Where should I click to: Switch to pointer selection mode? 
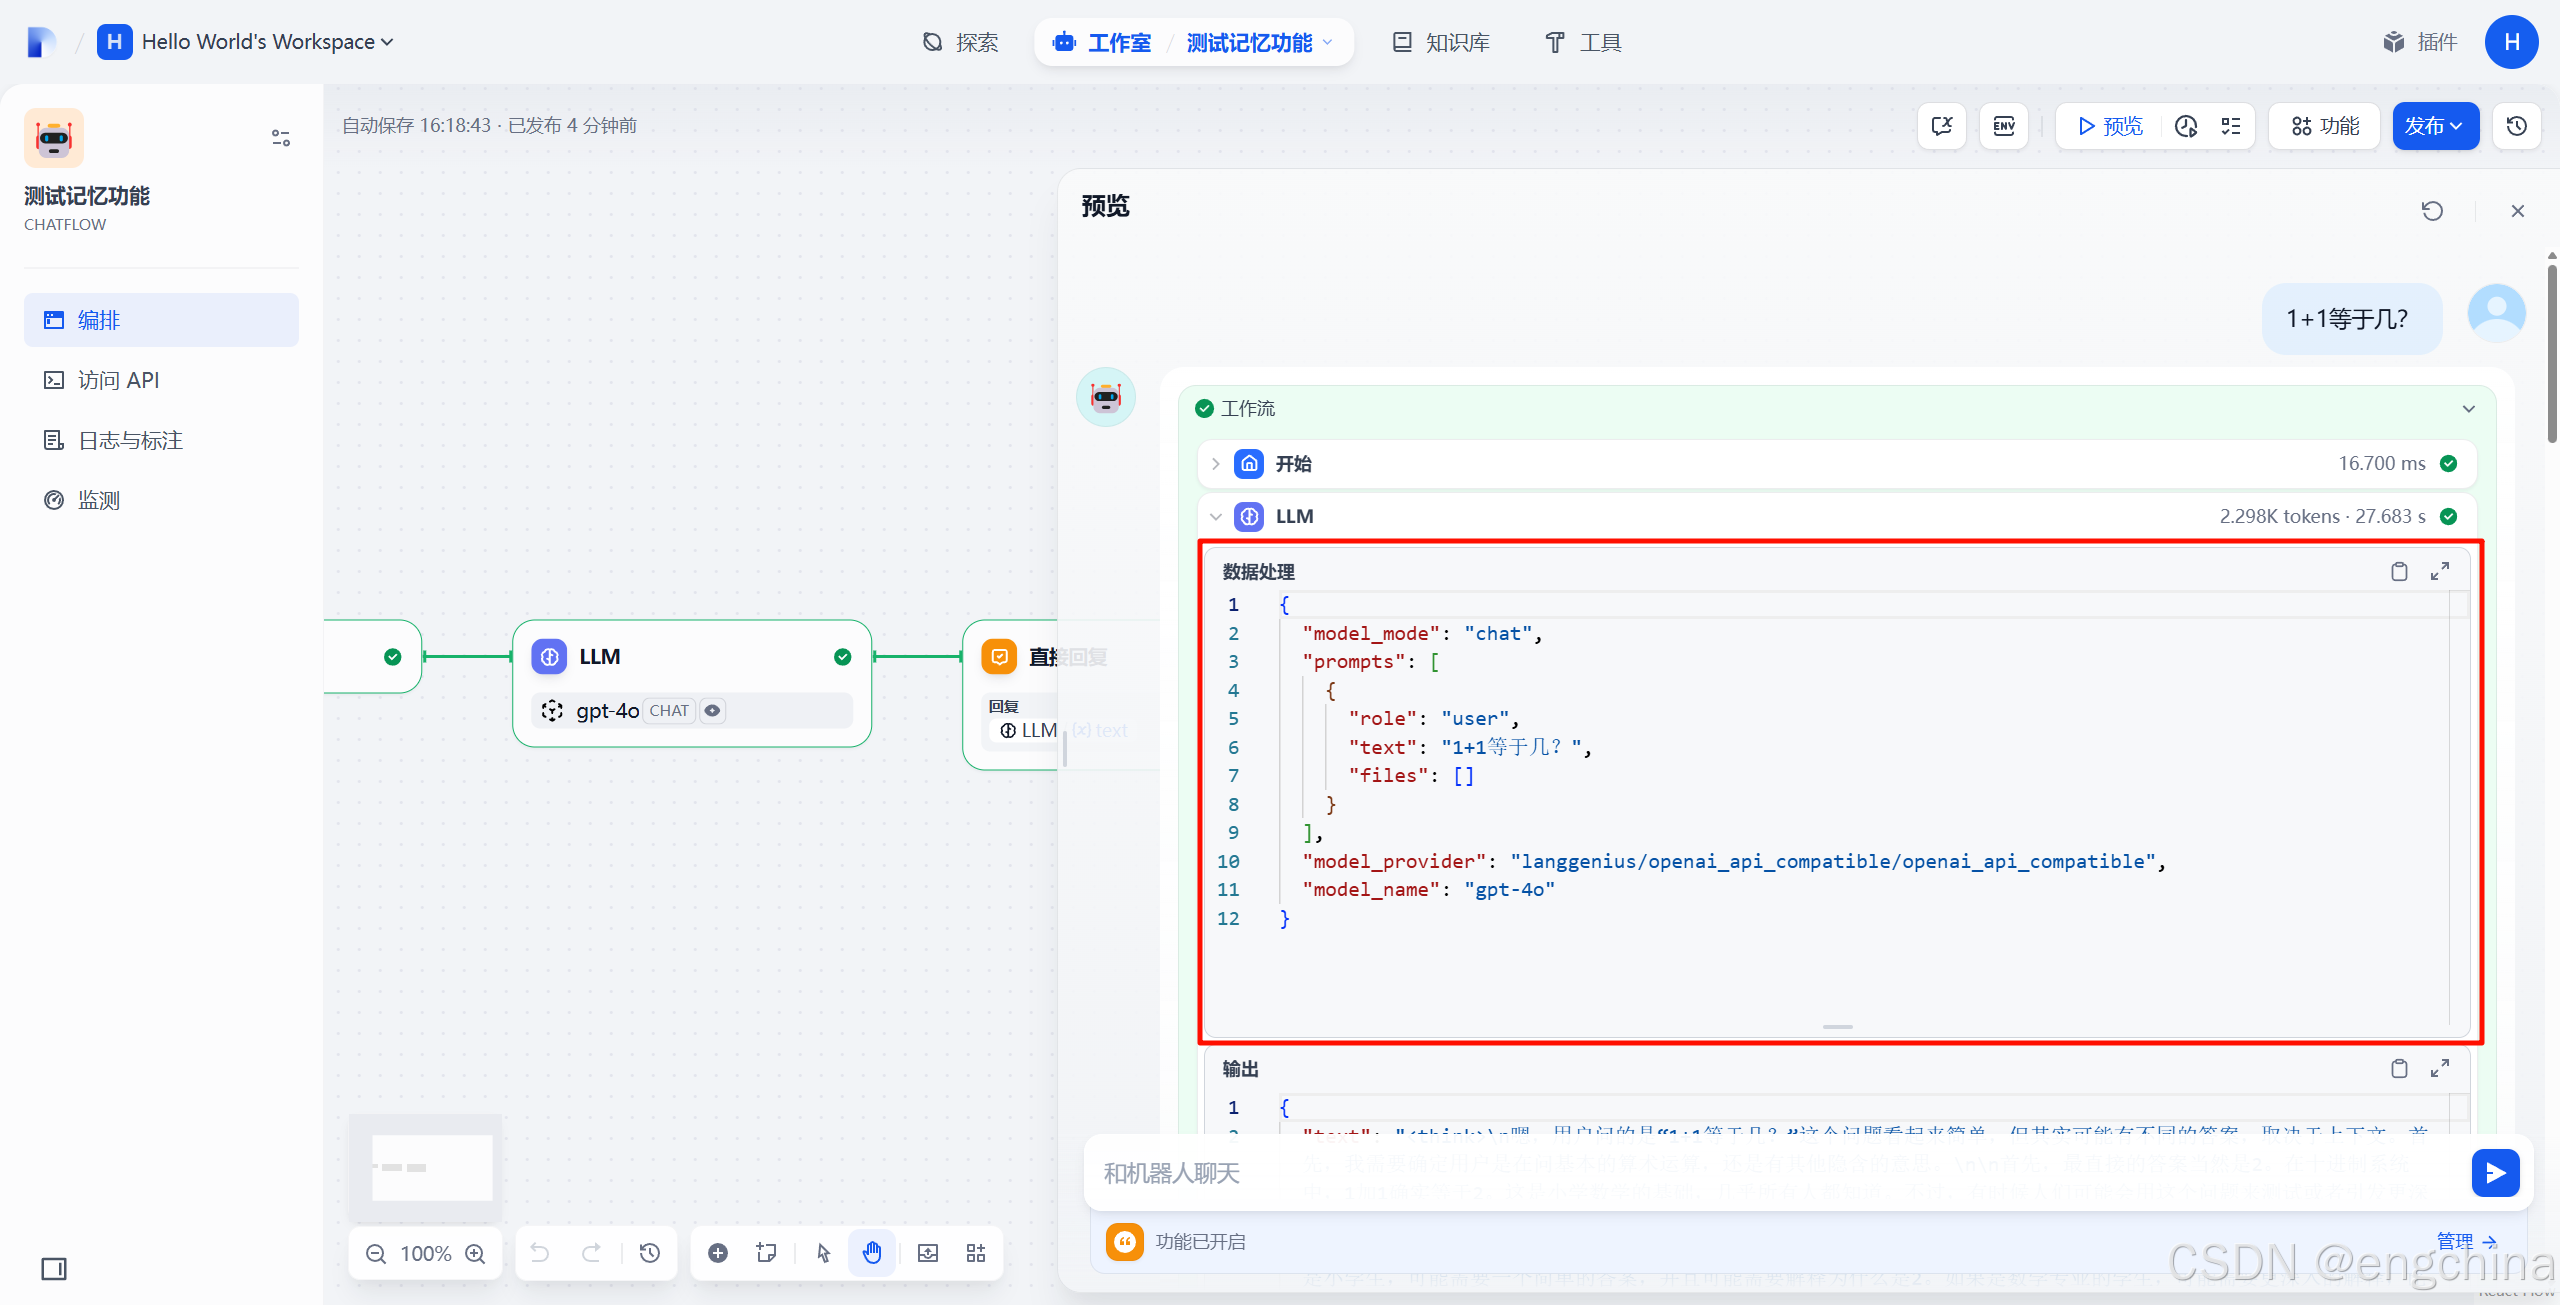823,1253
